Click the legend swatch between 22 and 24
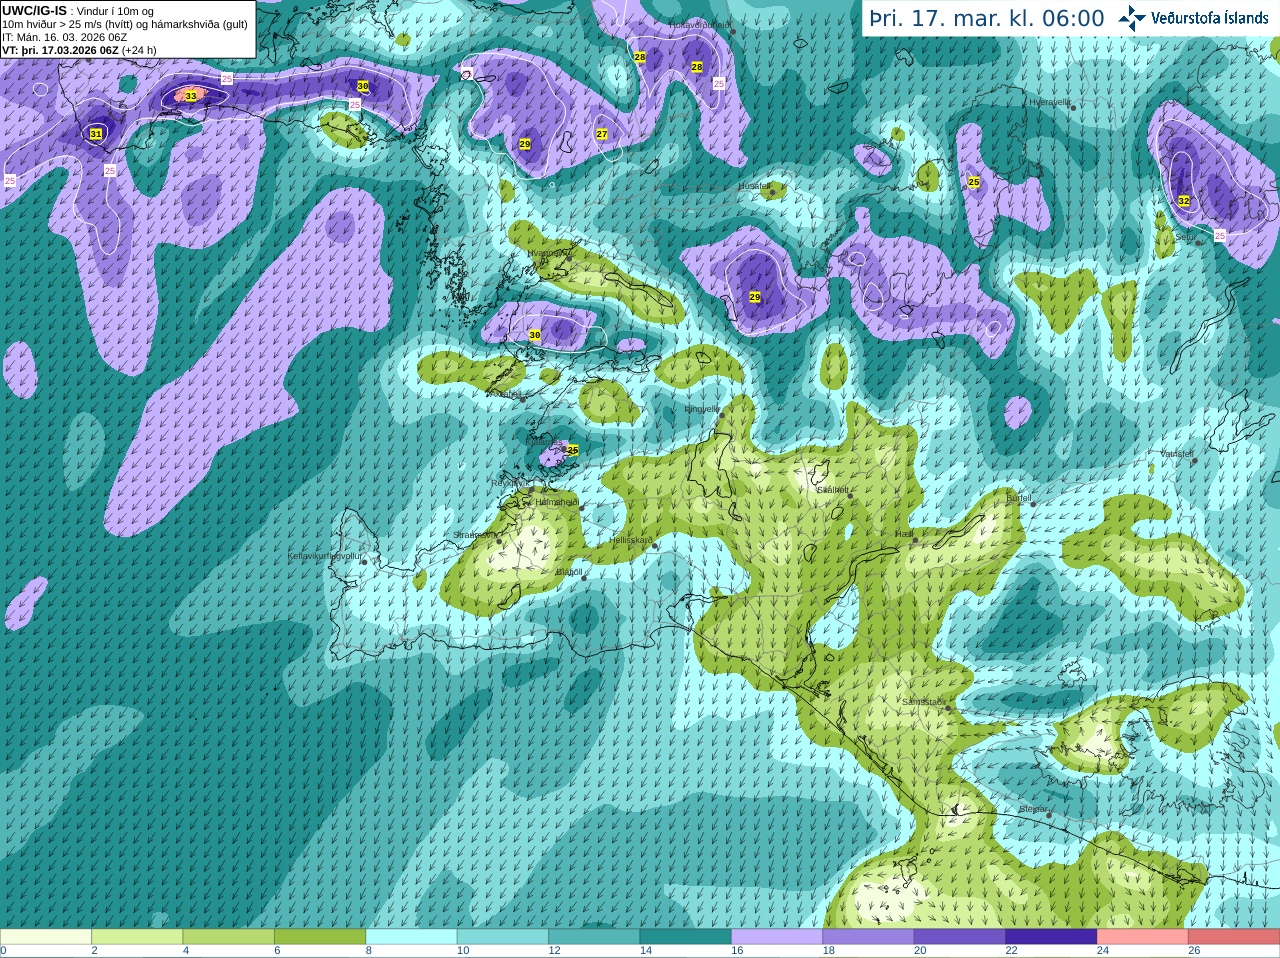Screen dimensions: 1280x958 point(1051,937)
